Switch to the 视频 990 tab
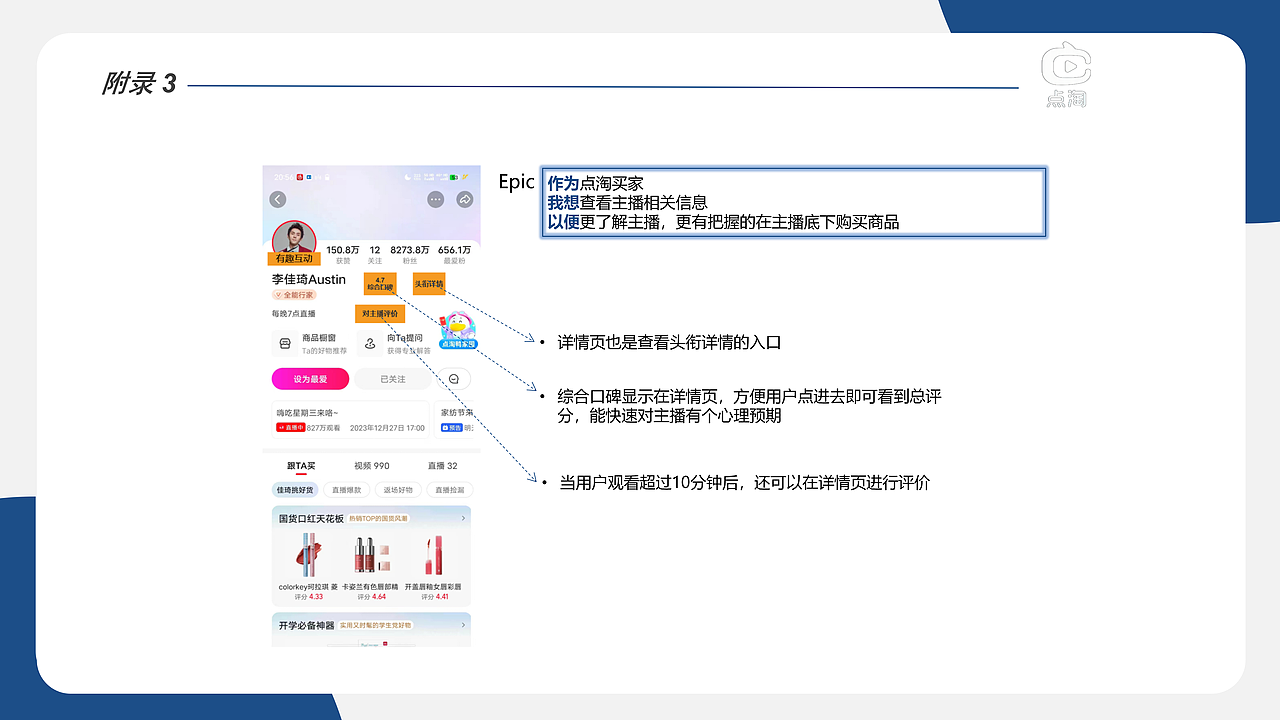Viewport: 1280px width, 720px height. tap(372, 466)
